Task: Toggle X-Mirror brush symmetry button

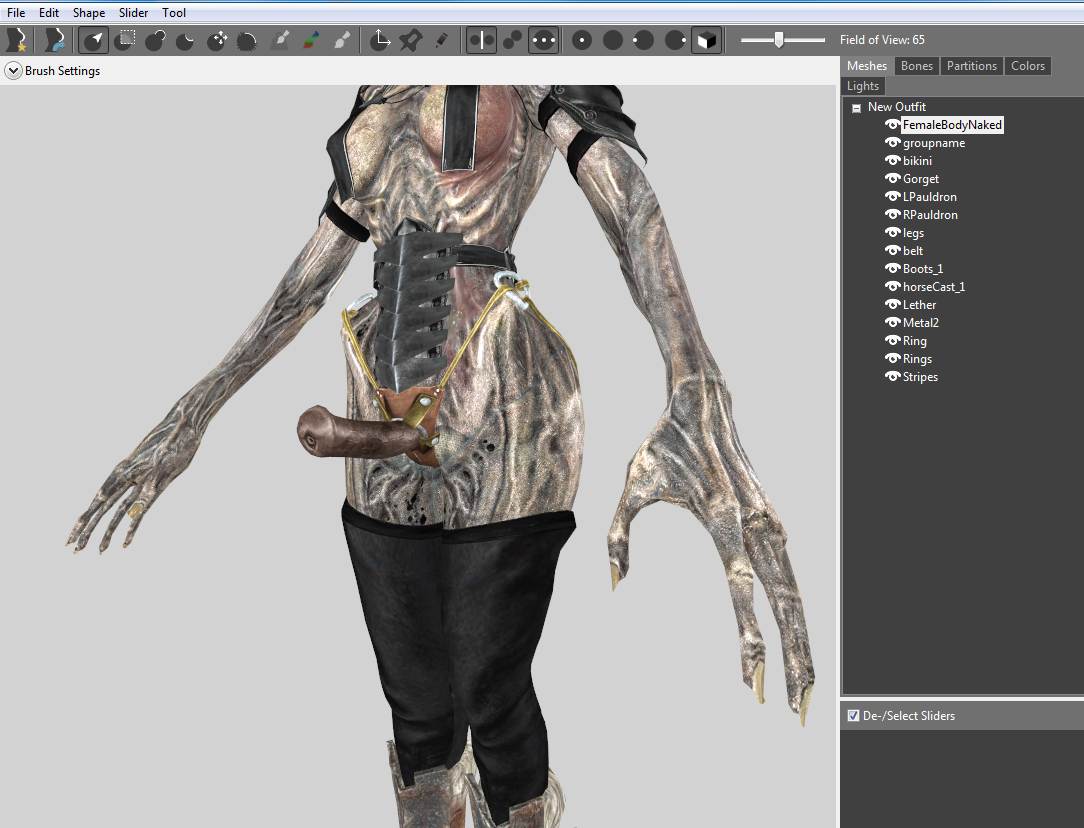Action: (481, 40)
